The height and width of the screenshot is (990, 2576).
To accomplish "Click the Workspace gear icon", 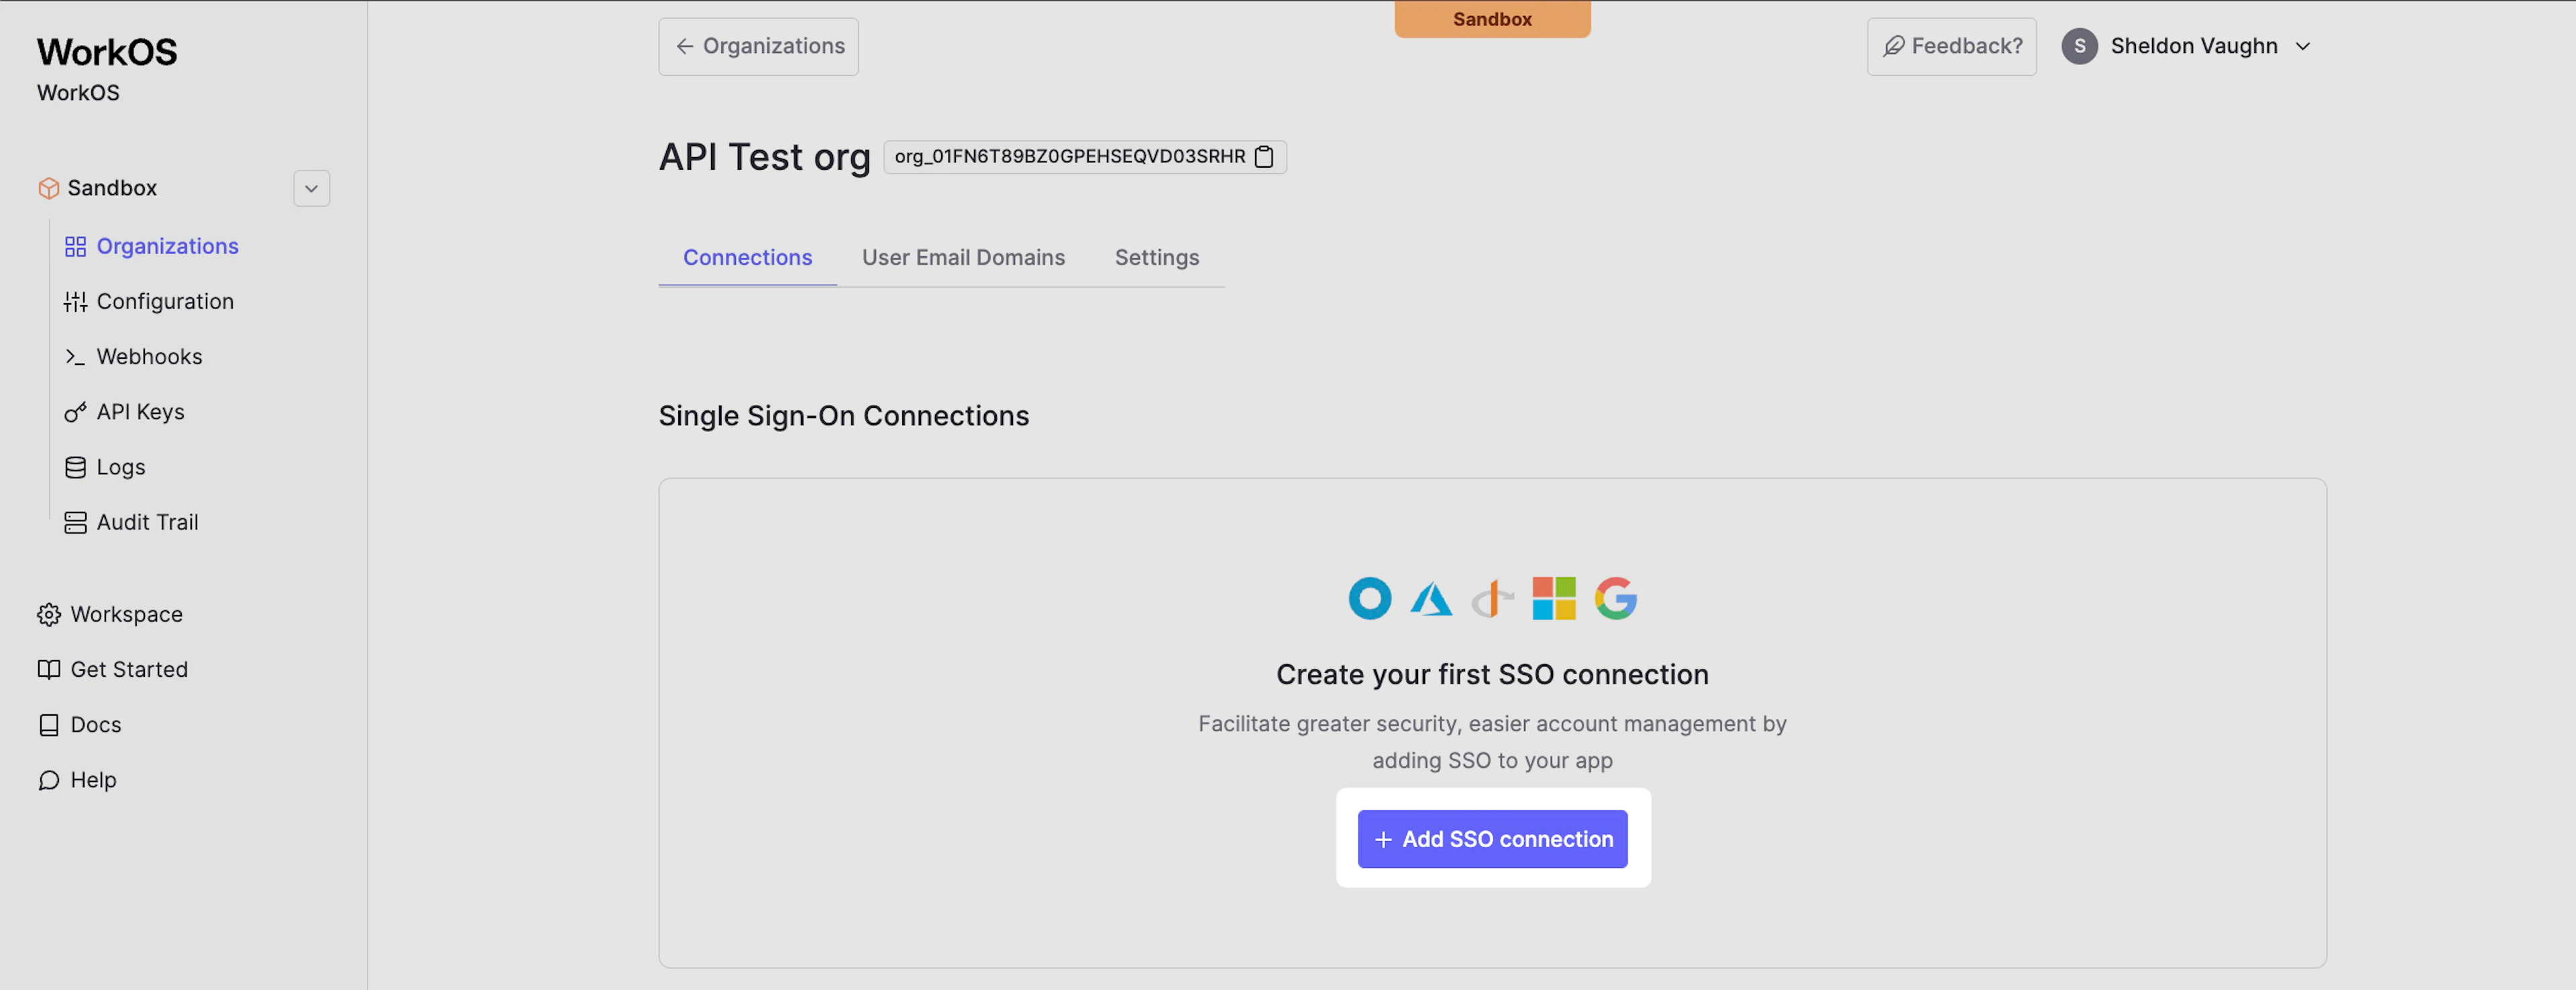I will pyautogui.click(x=49, y=614).
